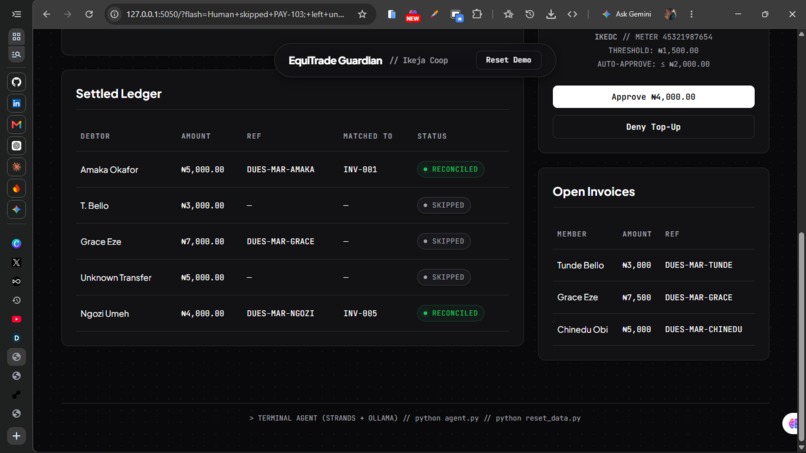Reload the current page

(x=89, y=14)
